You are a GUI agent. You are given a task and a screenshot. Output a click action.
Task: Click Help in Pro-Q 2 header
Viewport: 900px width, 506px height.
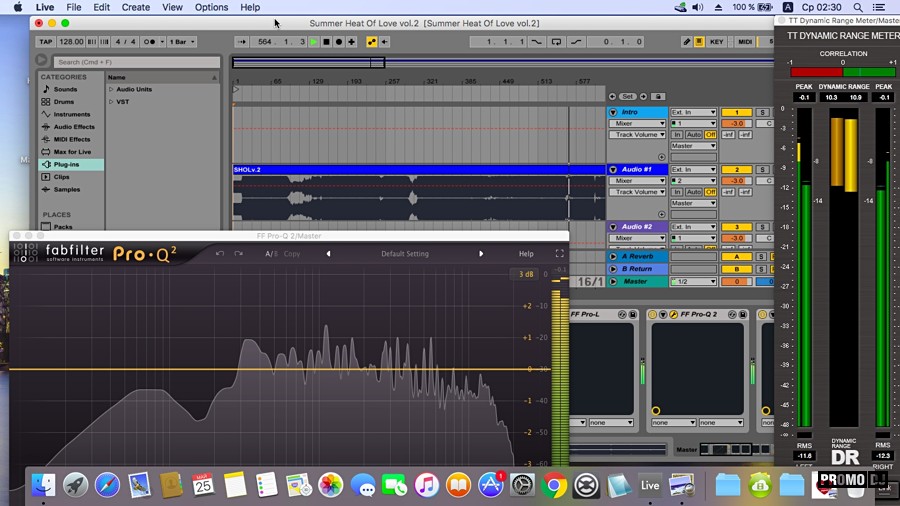pos(526,254)
